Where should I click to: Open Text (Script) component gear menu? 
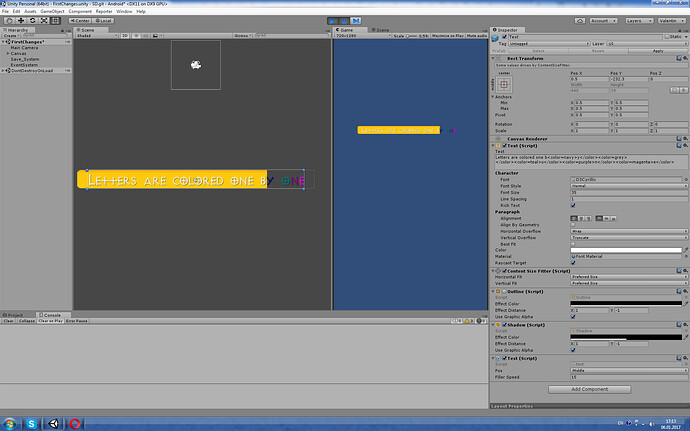(x=685, y=145)
